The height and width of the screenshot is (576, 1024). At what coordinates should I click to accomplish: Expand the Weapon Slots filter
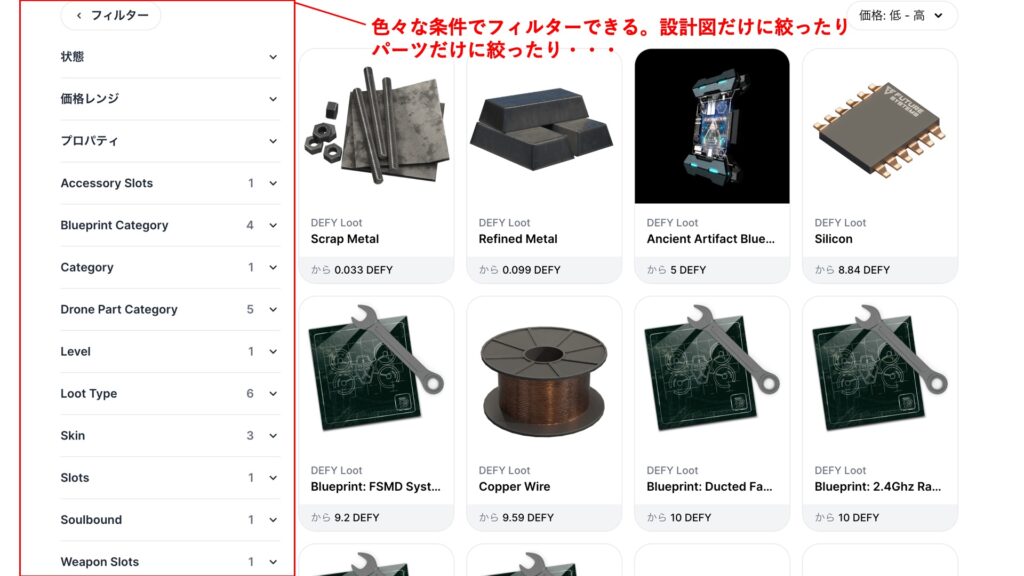point(170,562)
